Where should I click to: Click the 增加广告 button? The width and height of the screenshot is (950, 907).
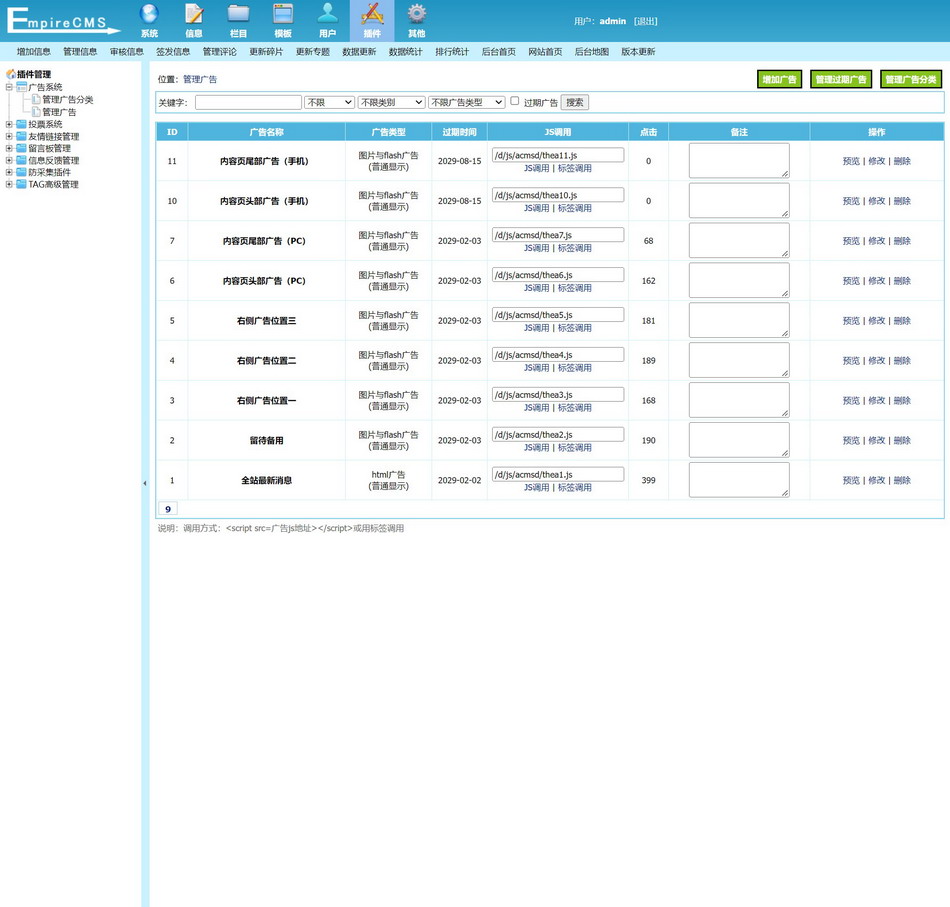780,79
